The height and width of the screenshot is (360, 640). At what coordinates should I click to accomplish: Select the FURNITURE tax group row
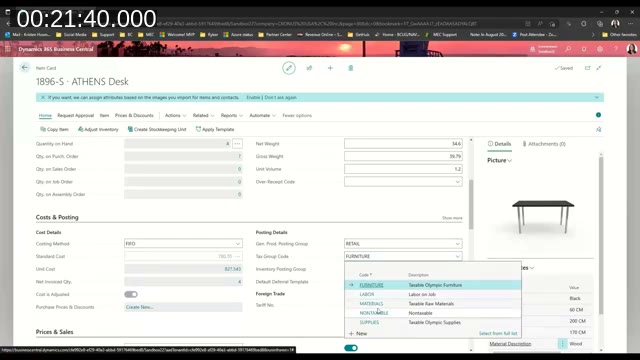(433, 285)
